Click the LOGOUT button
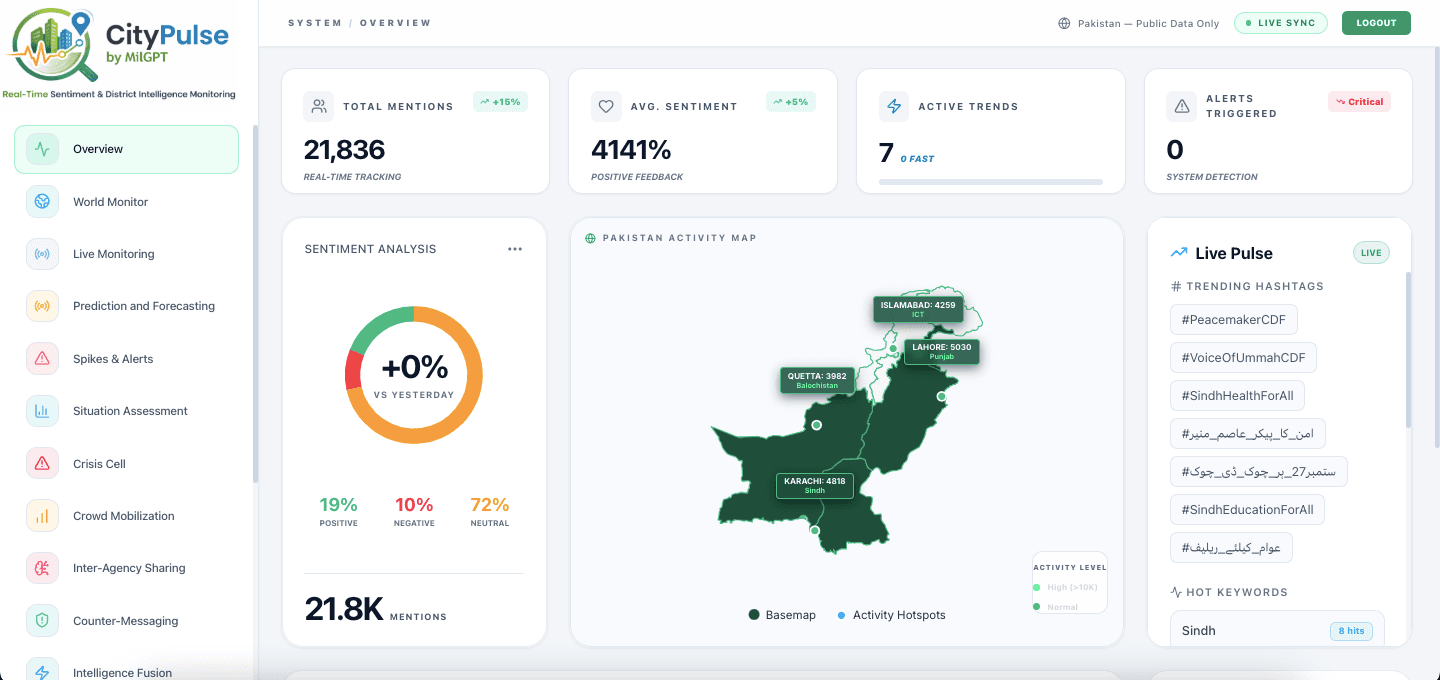 pyautogui.click(x=1376, y=23)
